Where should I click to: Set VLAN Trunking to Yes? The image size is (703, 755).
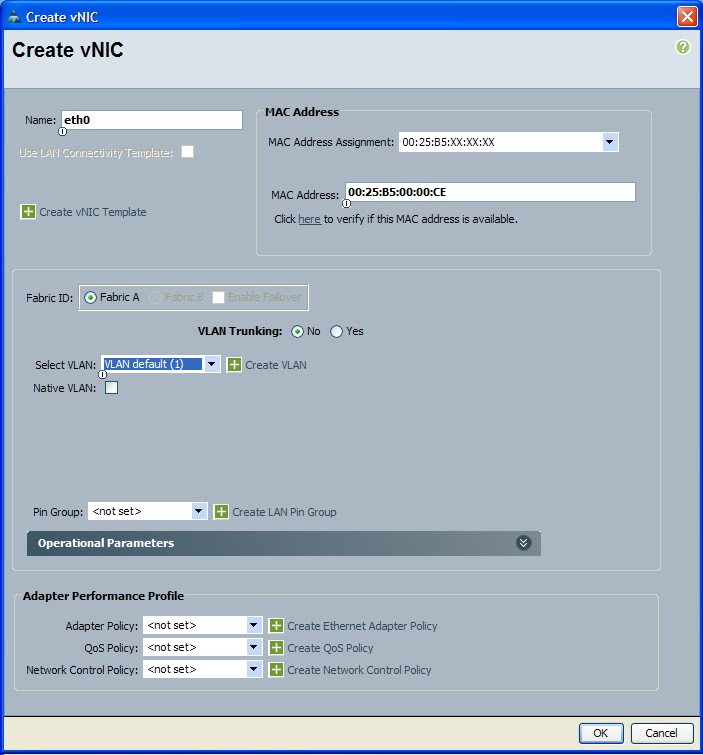336,331
